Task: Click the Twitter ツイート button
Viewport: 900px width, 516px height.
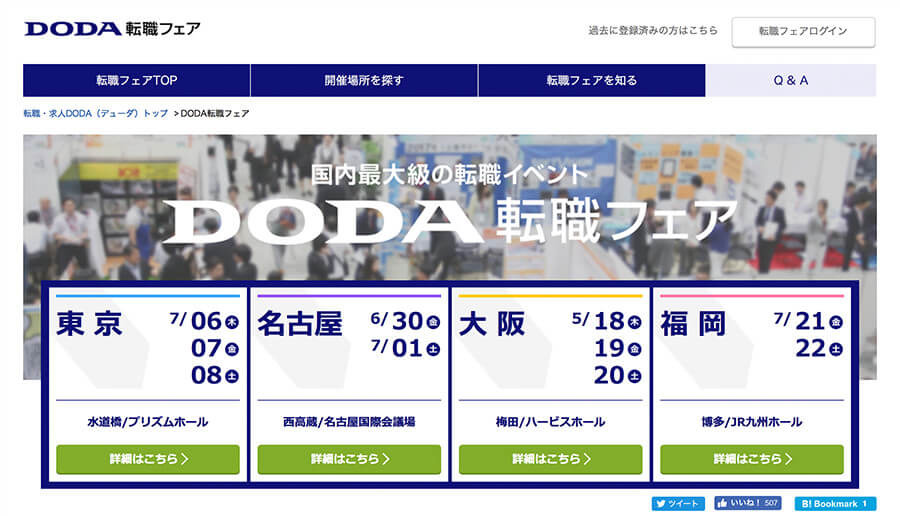Action: (x=678, y=504)
